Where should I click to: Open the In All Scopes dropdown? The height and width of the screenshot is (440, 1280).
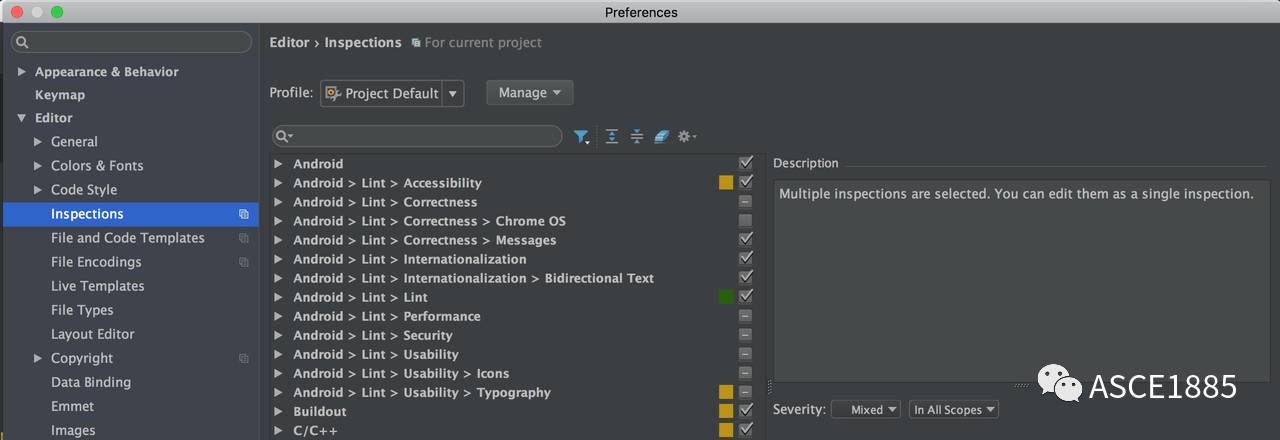coord(954,410)
